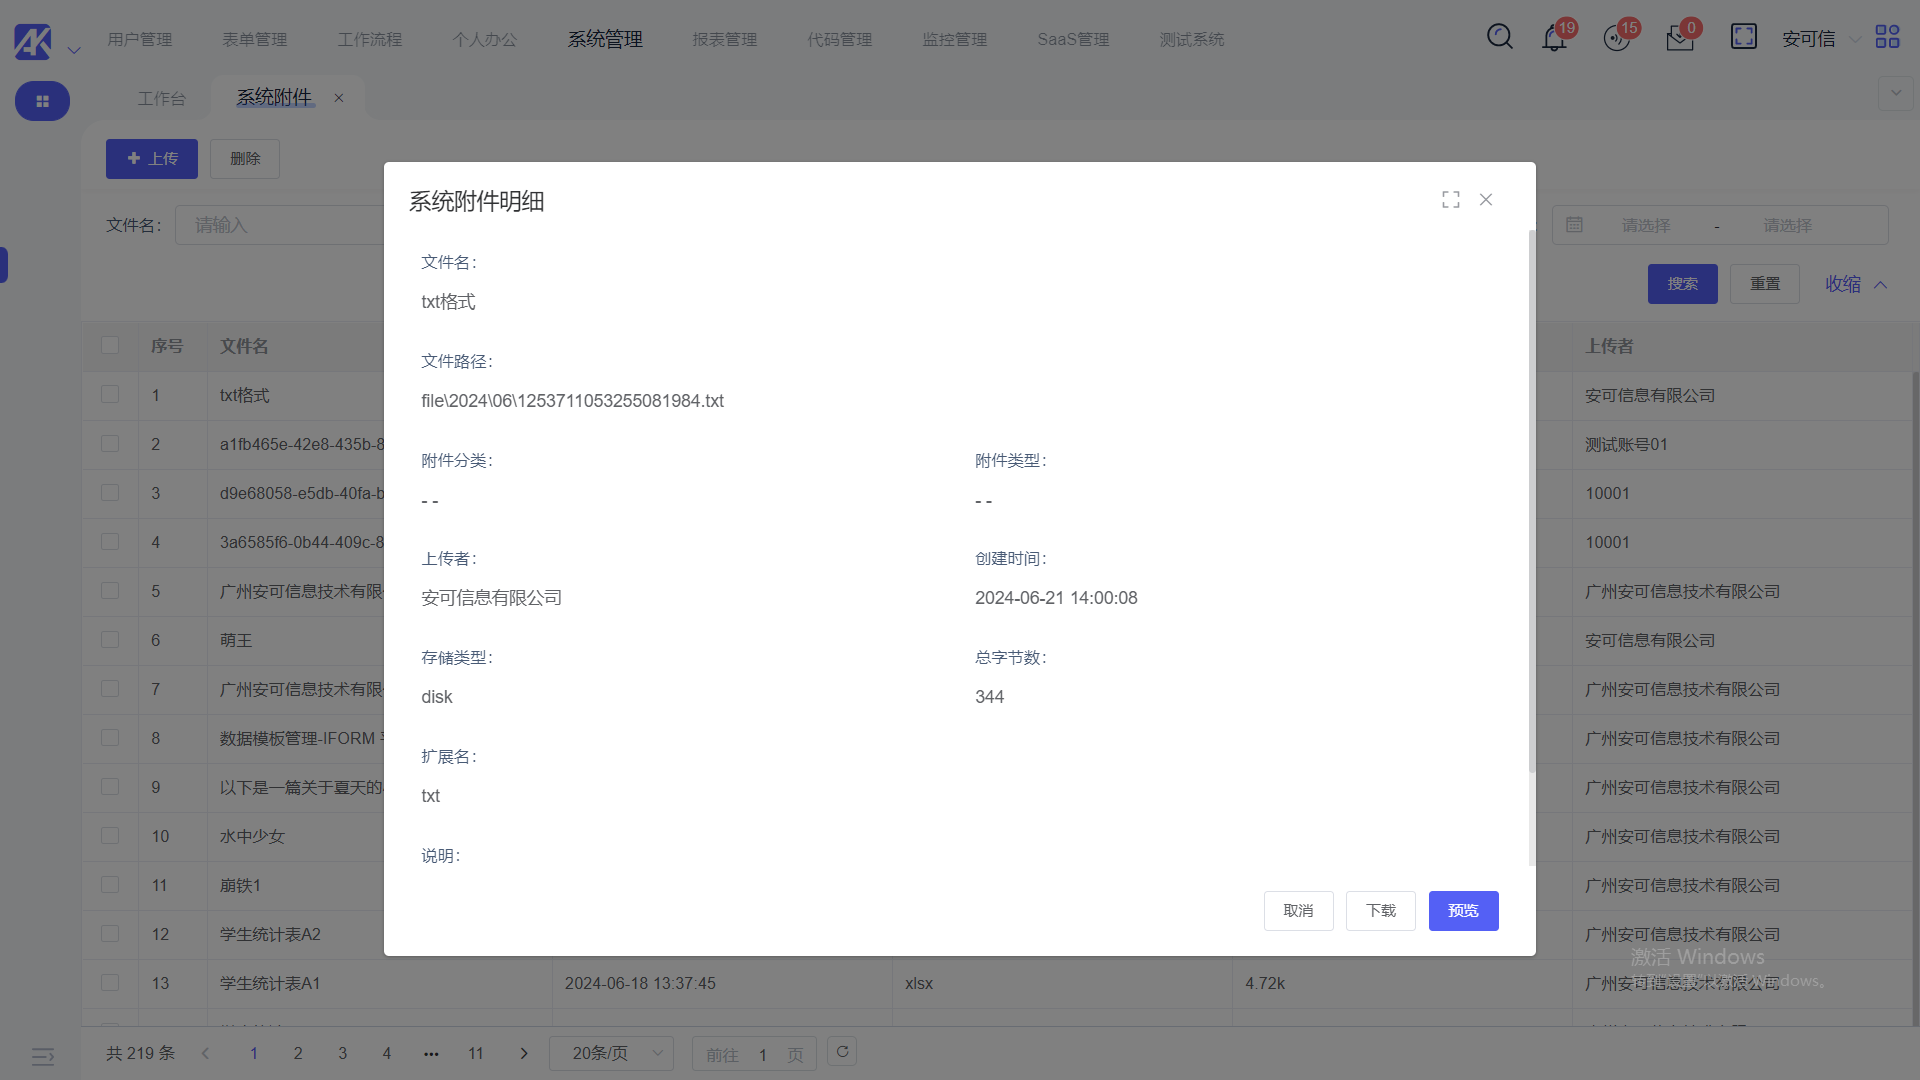The image size is (1920, 1080).
Task: Click the search magnifier icon in header
Action: click(1499, 37)
